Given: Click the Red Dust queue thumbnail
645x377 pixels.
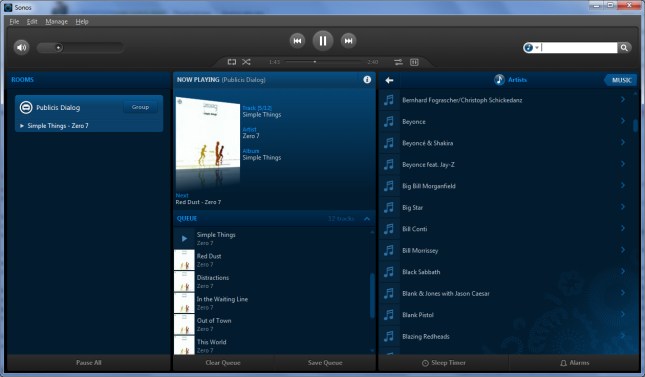Looking at the screenshot, I should coord(184,260).
